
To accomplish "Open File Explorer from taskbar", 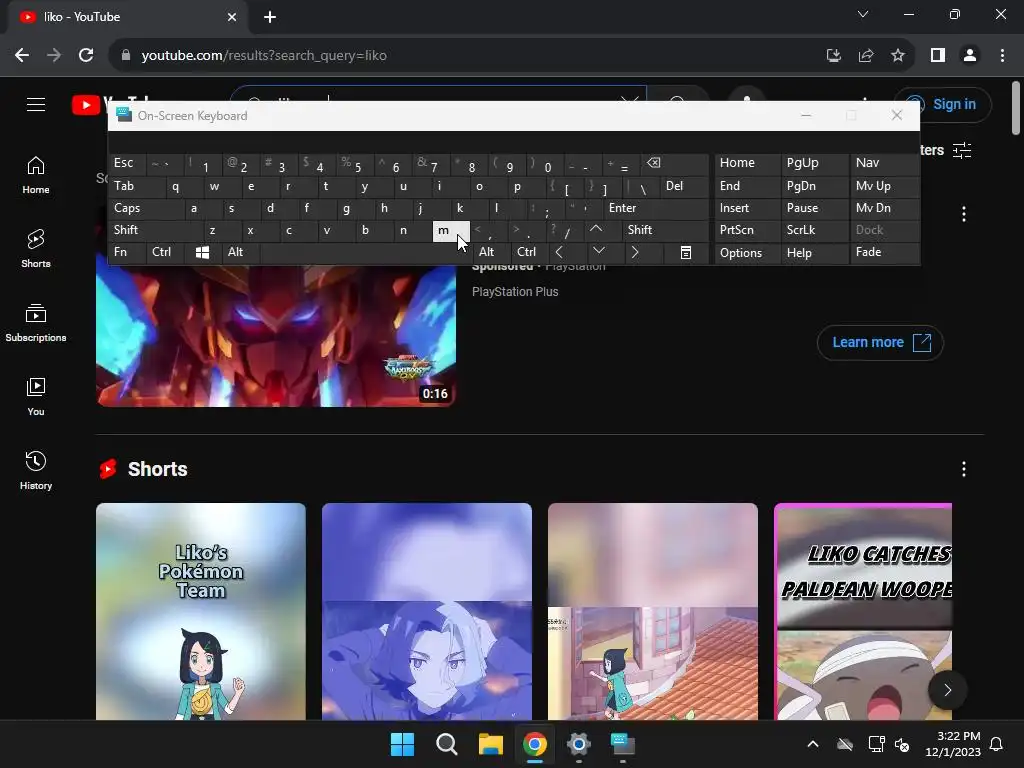I will click(490, 744).
